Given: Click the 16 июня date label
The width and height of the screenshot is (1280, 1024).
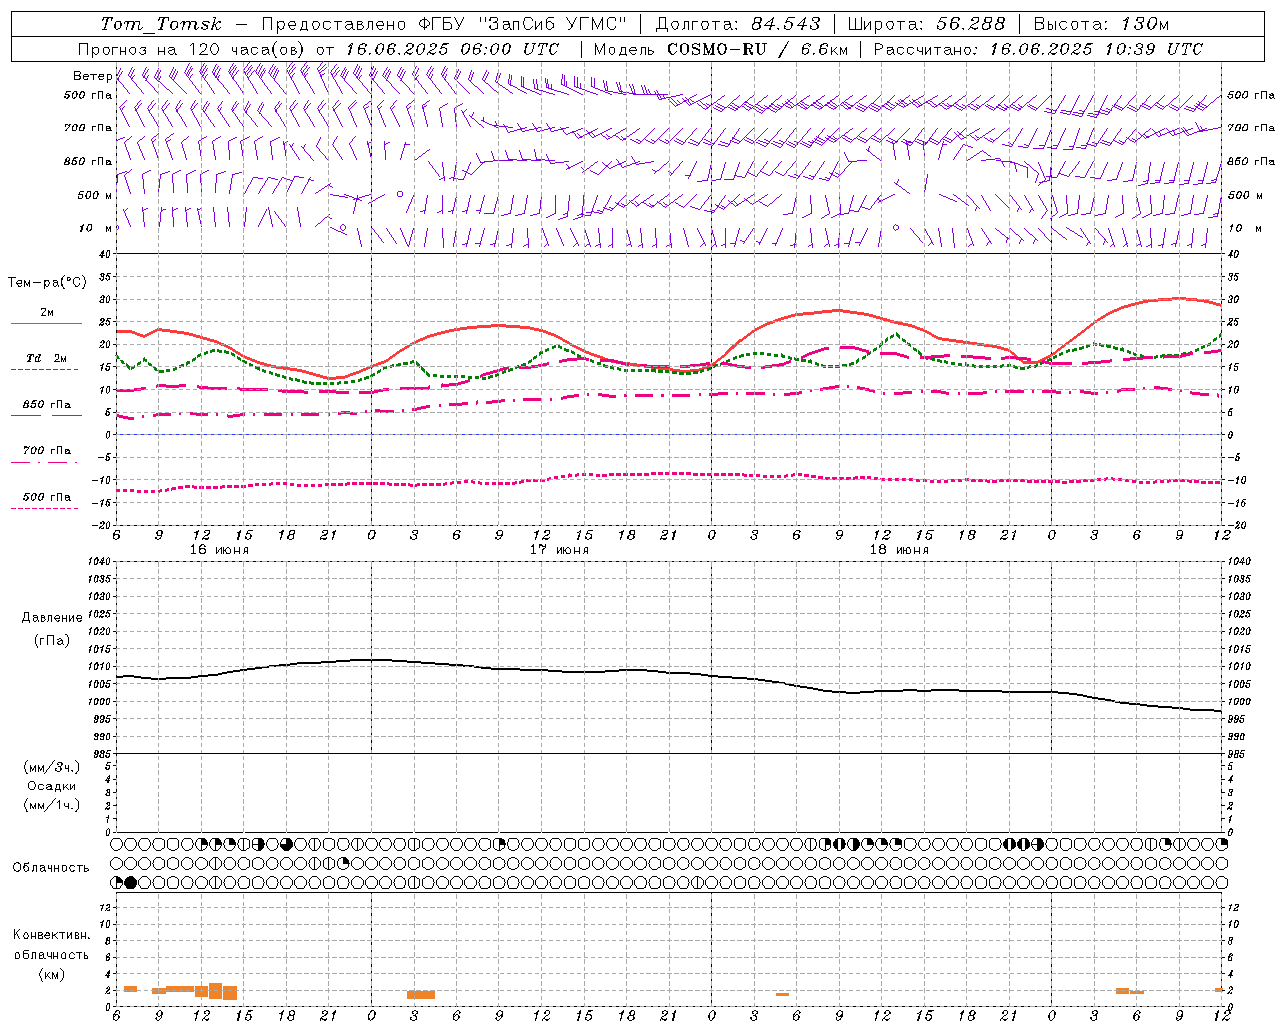Looking at the screenshot, I should coord(219,550).
